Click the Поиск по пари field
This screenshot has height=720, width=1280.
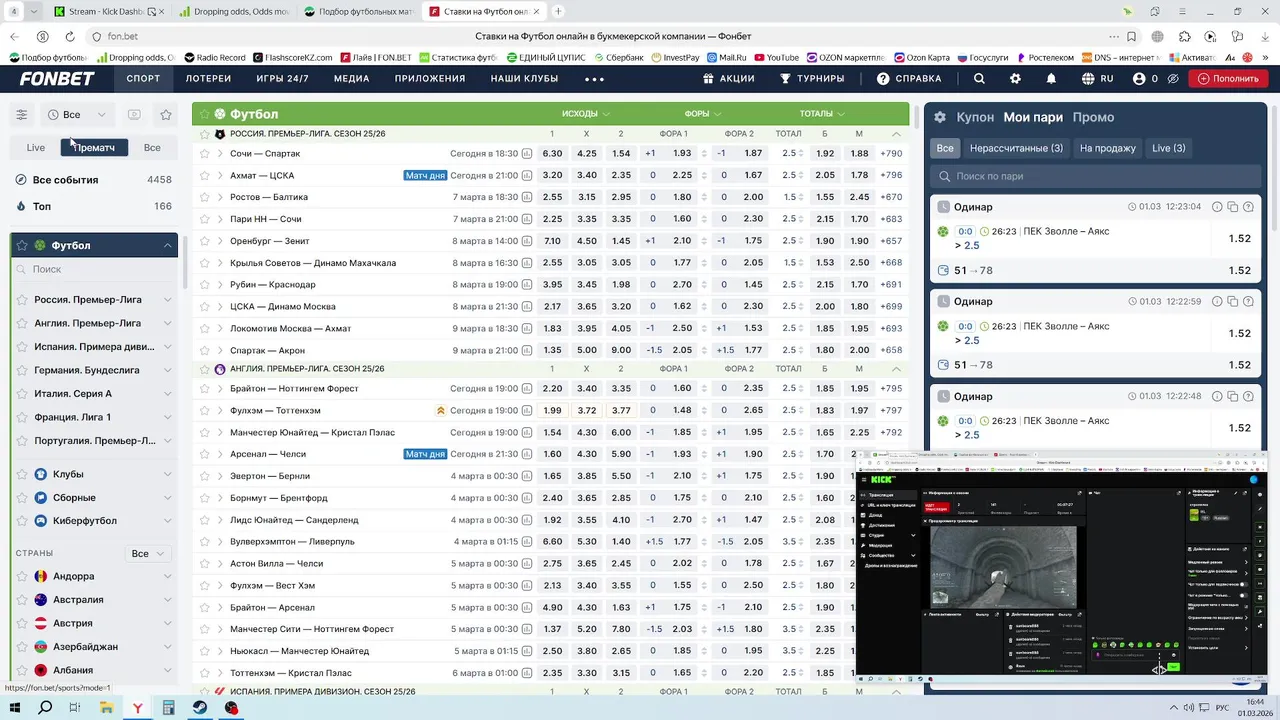1093,176
